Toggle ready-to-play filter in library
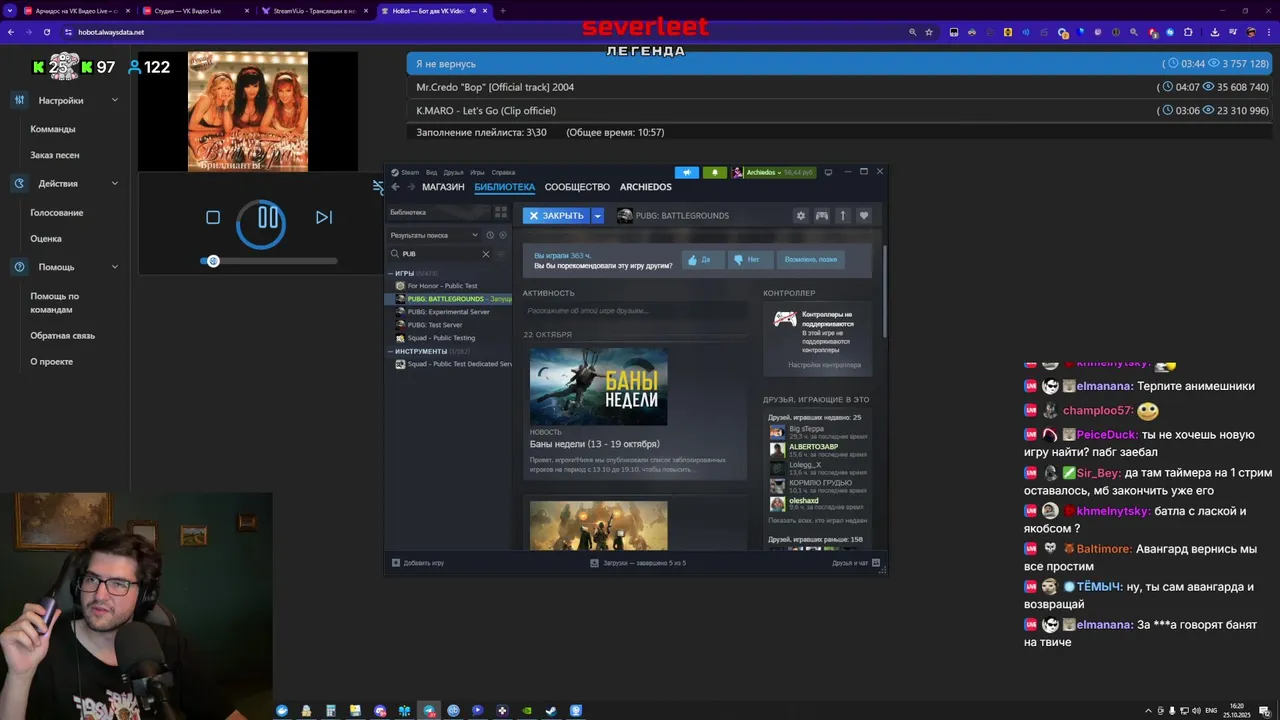The width and height of the screenshot is (1280, 720). [503, 235]
